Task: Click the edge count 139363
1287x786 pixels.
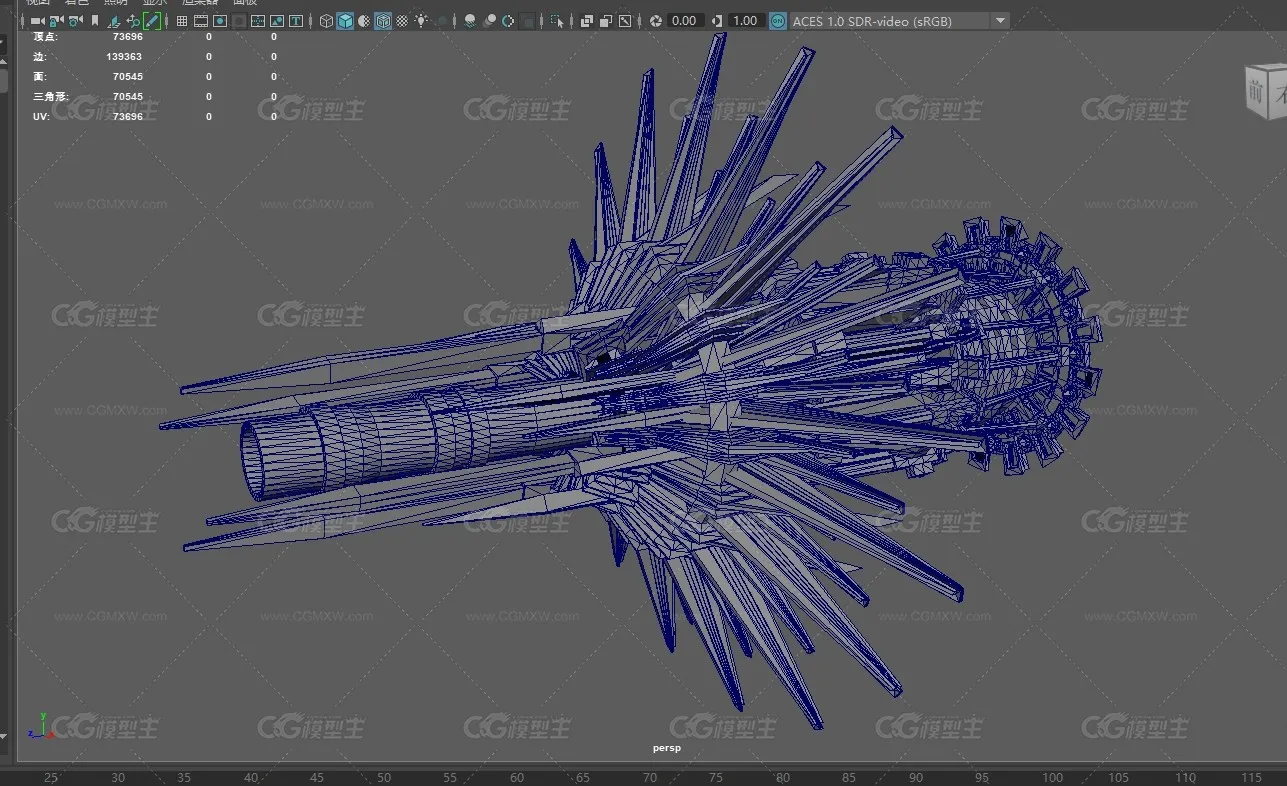Action: [x=124, y=57]
